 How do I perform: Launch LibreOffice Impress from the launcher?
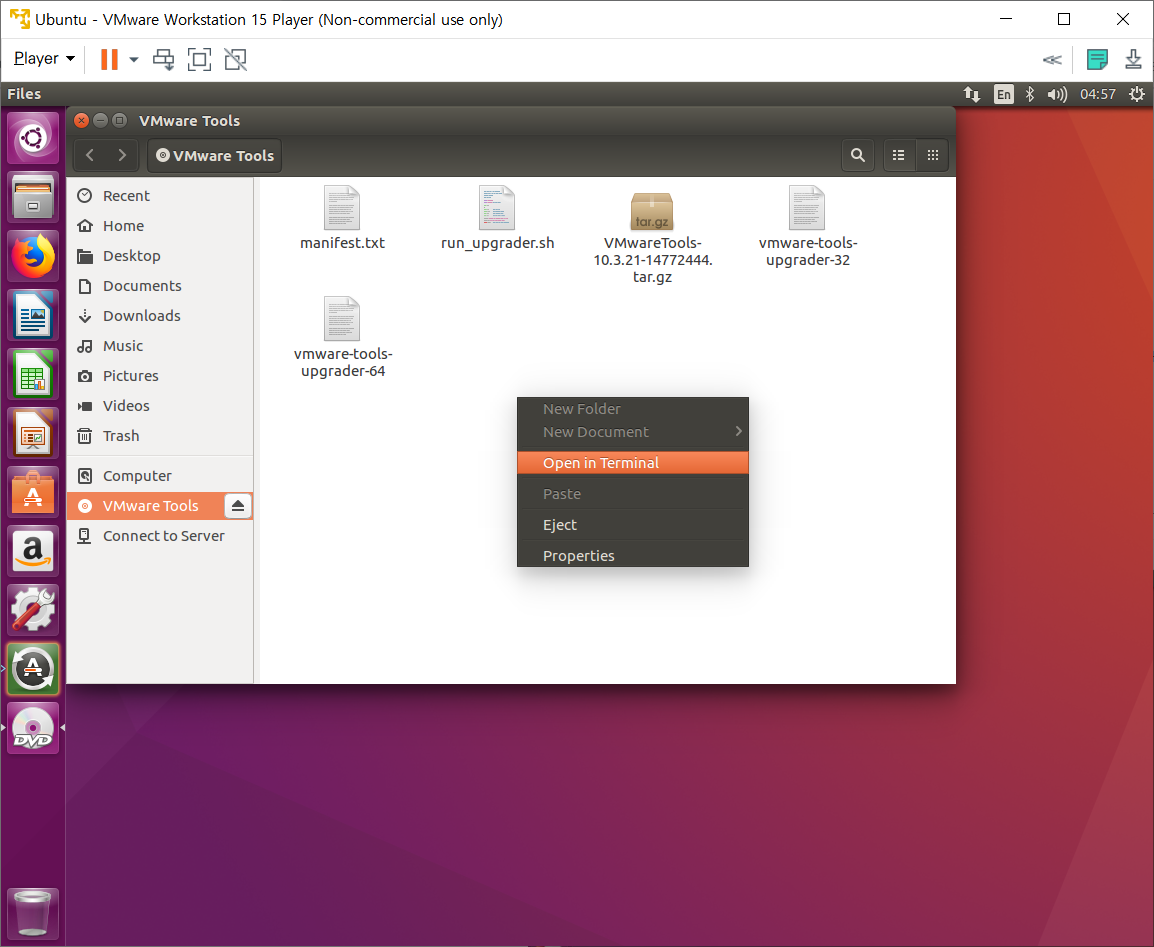coord(33,433)
